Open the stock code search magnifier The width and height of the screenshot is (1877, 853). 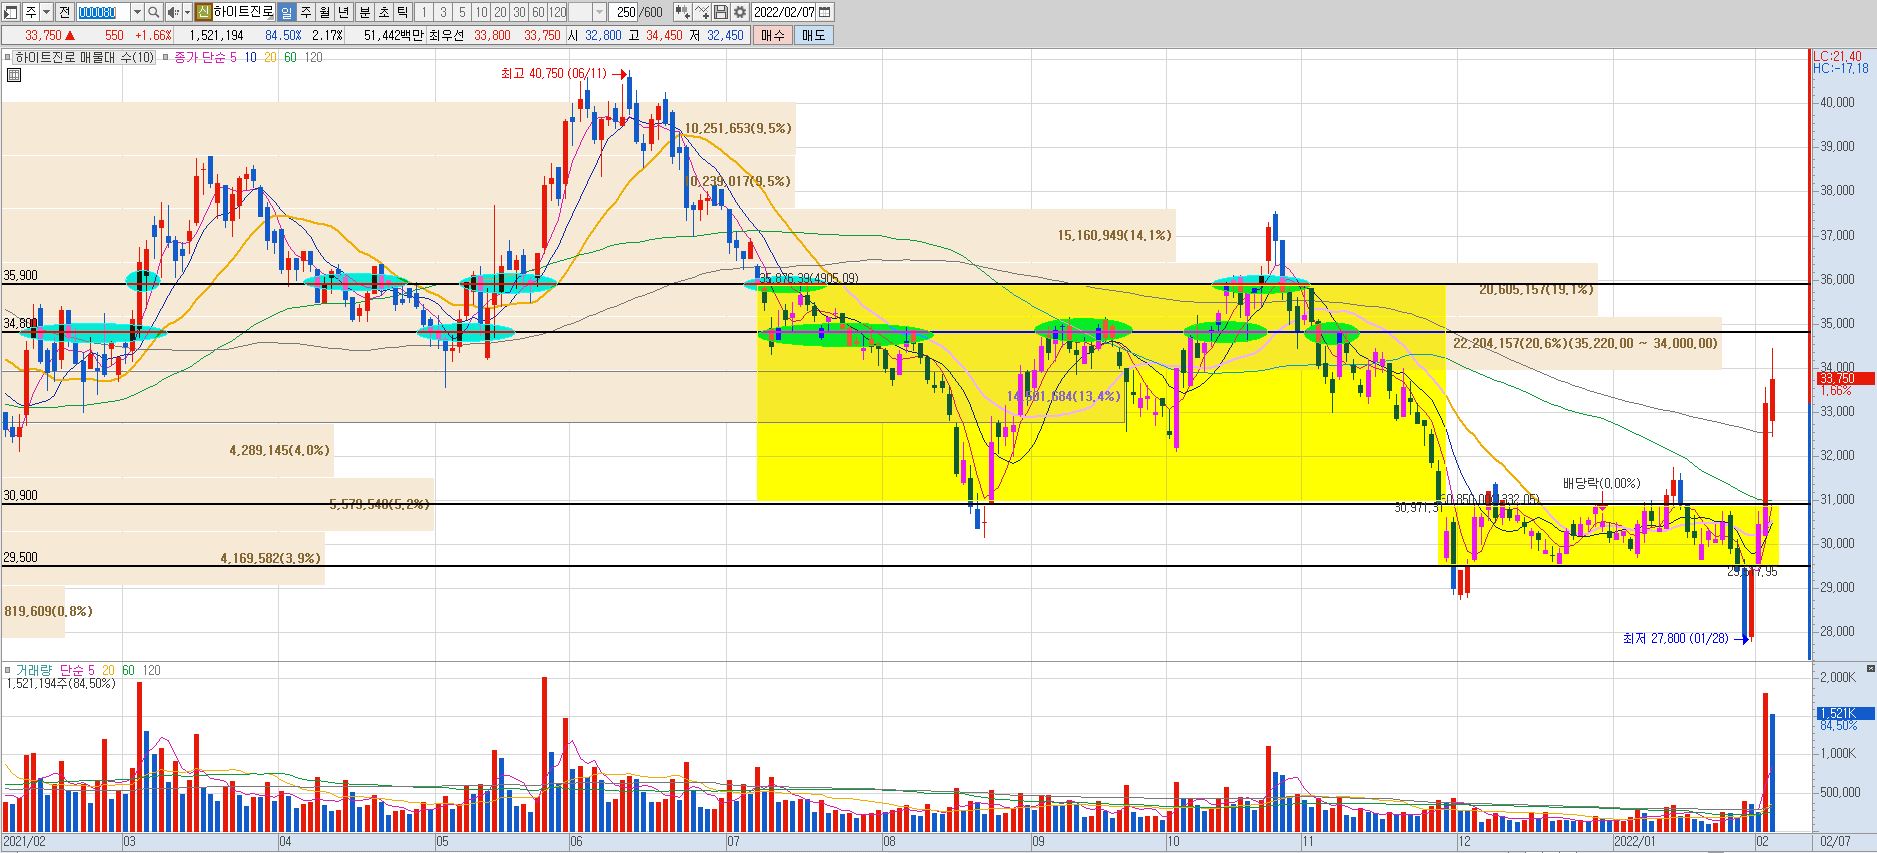(x=153, y=12)
